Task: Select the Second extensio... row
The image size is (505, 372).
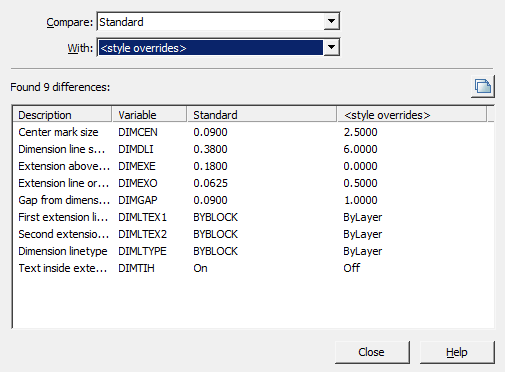Action: click(x=253, y=234)
